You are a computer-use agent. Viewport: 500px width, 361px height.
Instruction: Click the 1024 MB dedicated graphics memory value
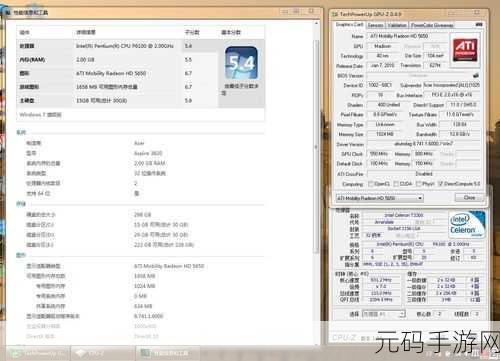click(145, 286)
